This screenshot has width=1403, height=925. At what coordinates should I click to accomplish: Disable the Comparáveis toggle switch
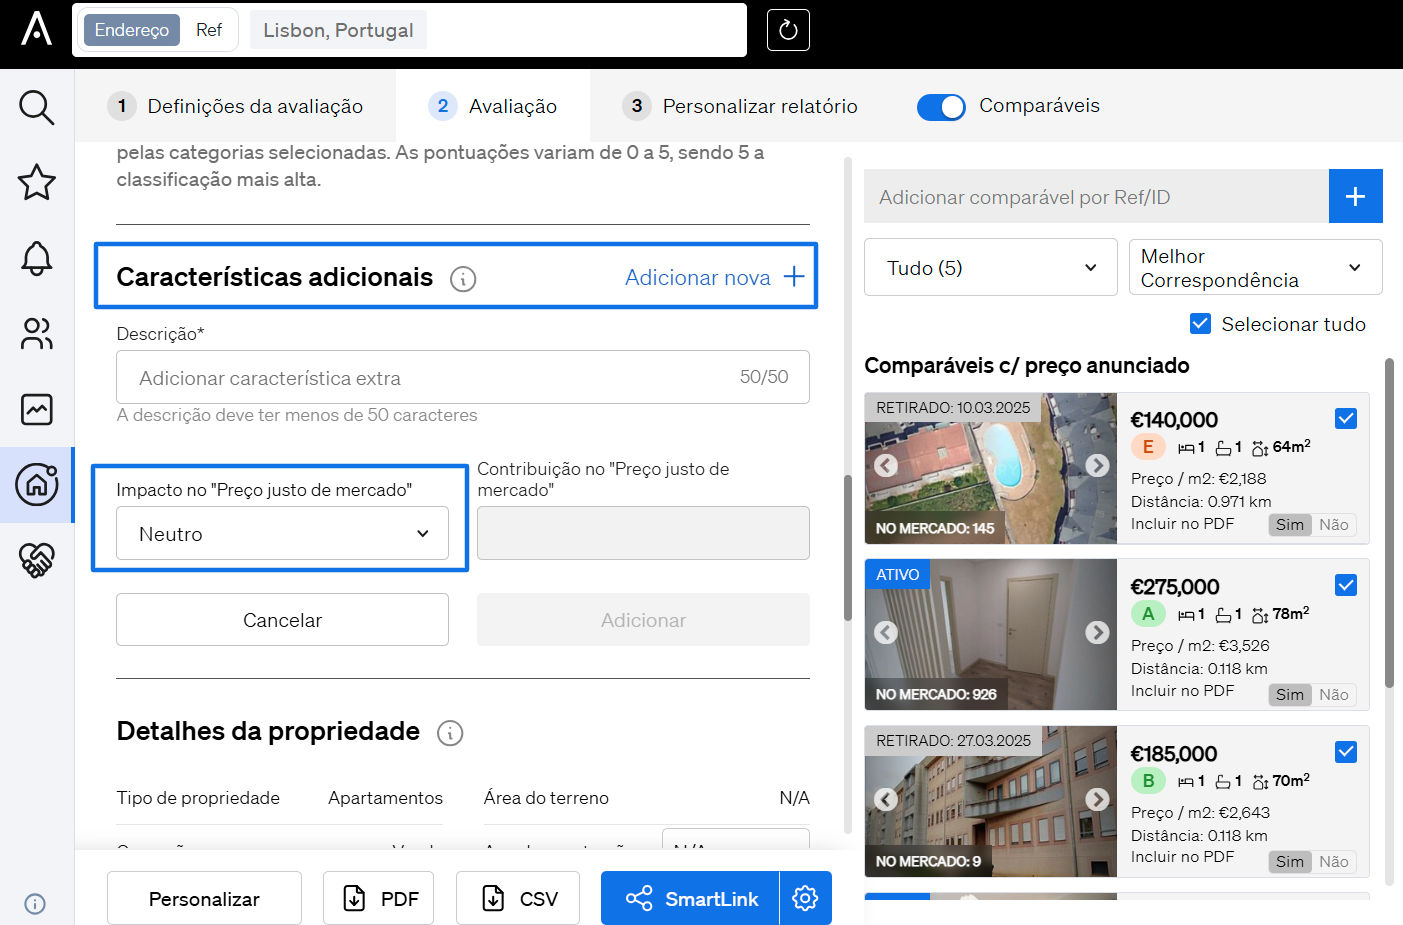click(x=941, y=107)
